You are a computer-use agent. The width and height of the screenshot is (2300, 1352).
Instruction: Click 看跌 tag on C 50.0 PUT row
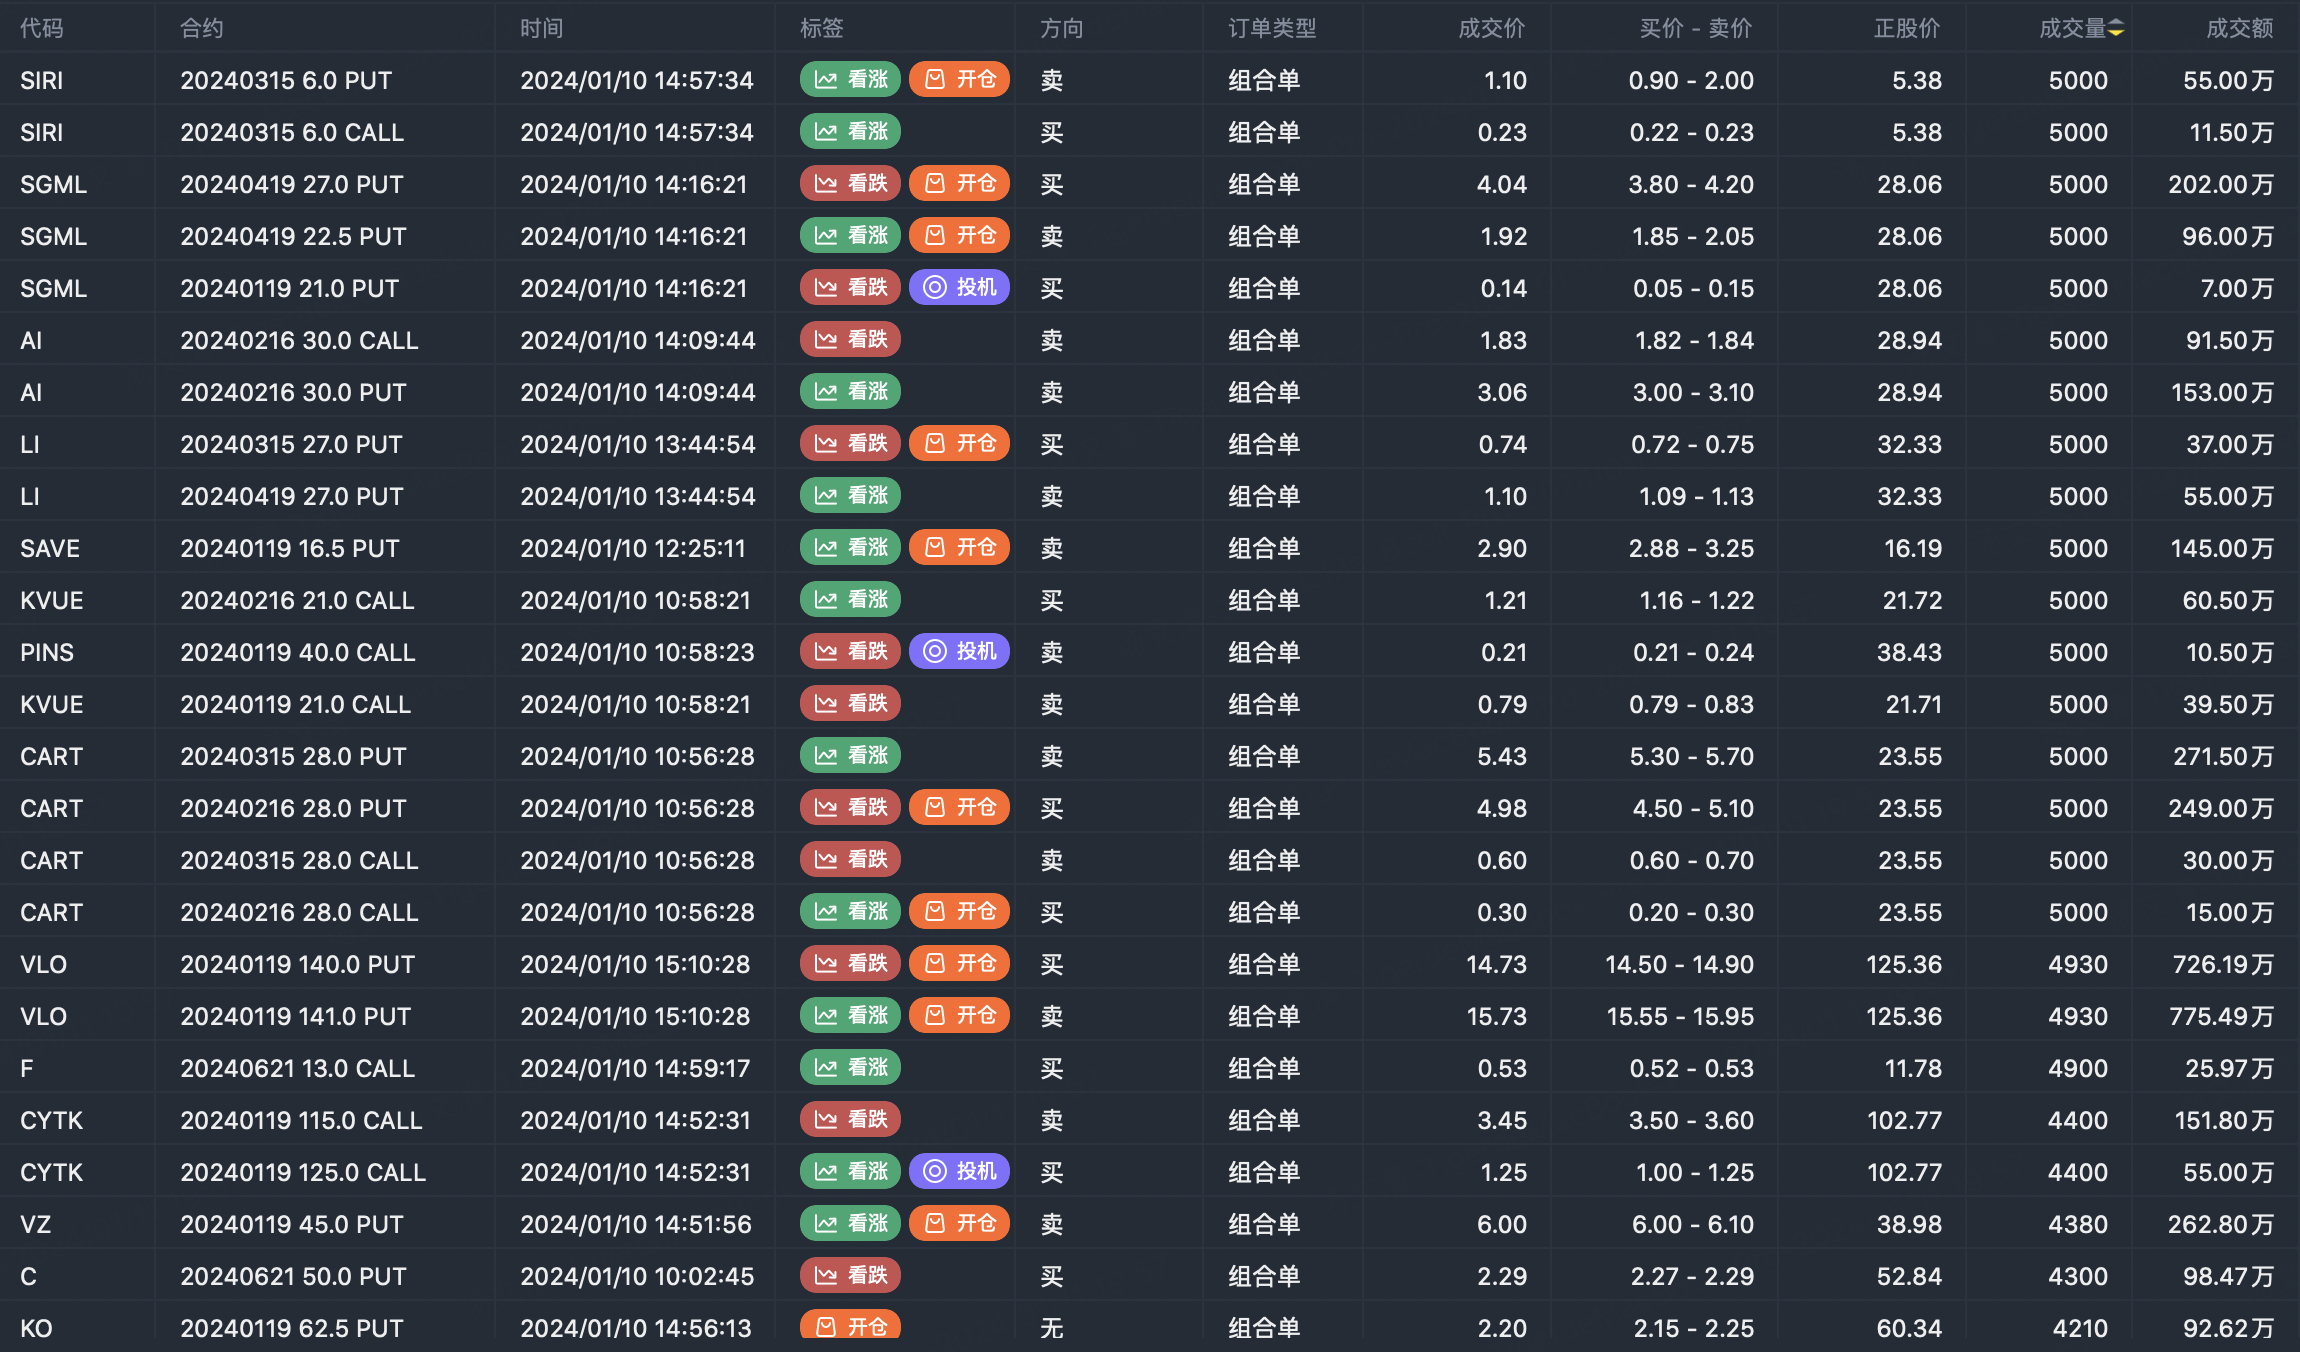pos(850,1276)
